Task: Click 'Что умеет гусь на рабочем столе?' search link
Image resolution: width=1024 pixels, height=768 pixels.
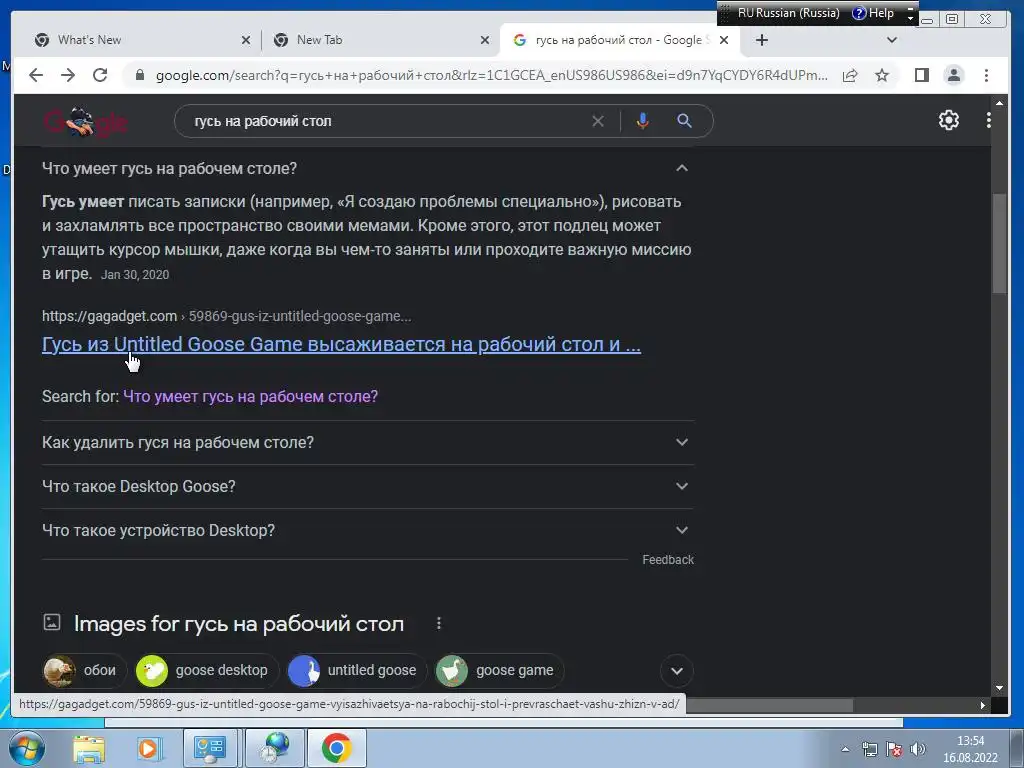Action: click(x=250, y=396)
